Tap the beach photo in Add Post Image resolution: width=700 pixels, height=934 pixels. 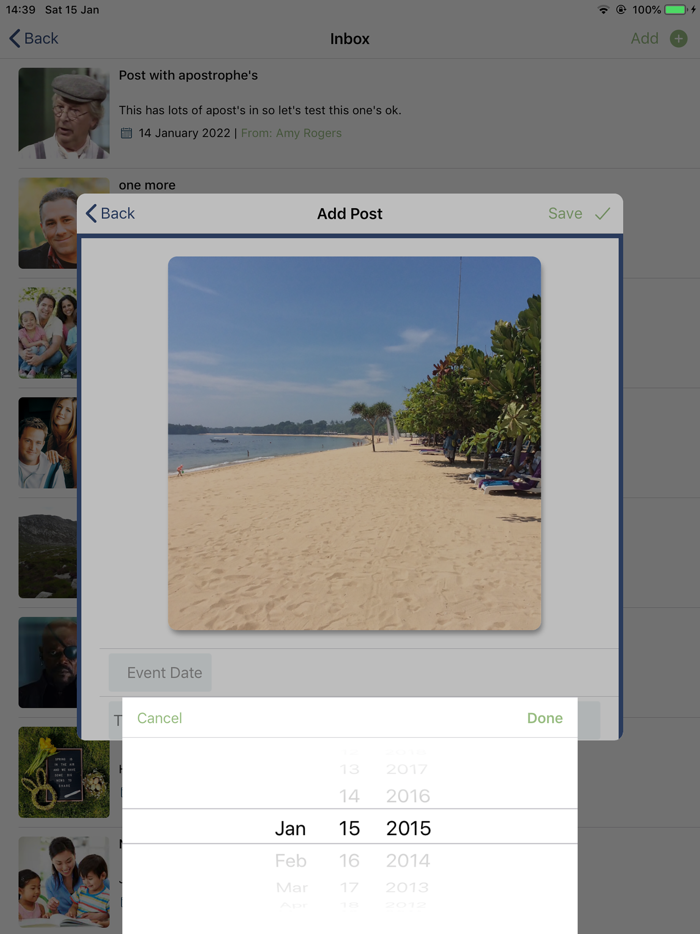click(354, 443)
